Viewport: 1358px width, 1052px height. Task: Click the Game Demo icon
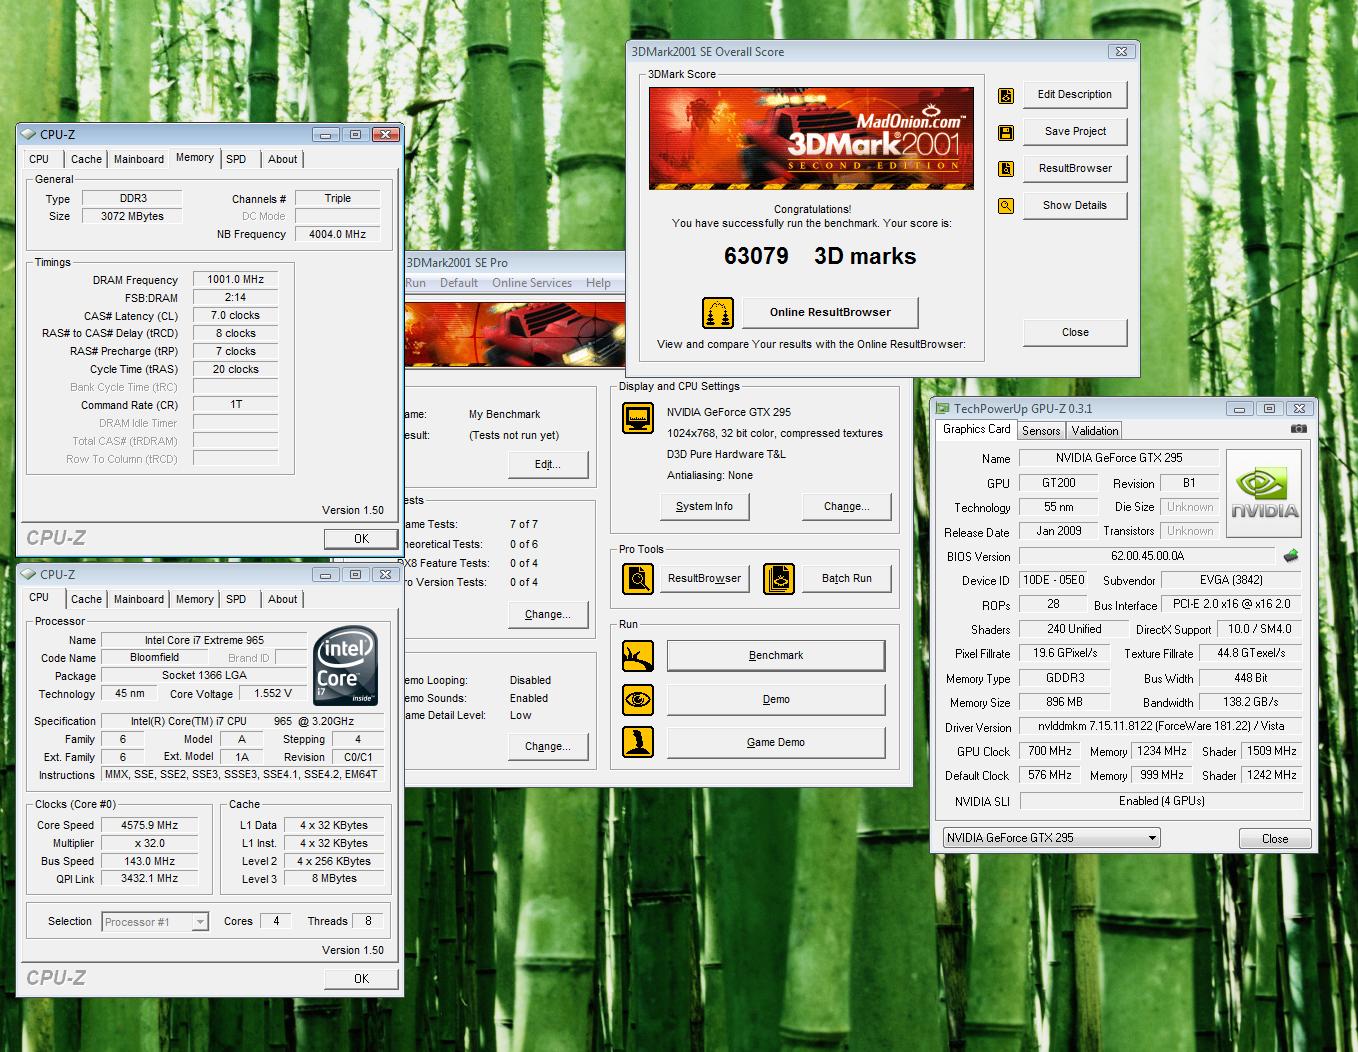[638, 742]
